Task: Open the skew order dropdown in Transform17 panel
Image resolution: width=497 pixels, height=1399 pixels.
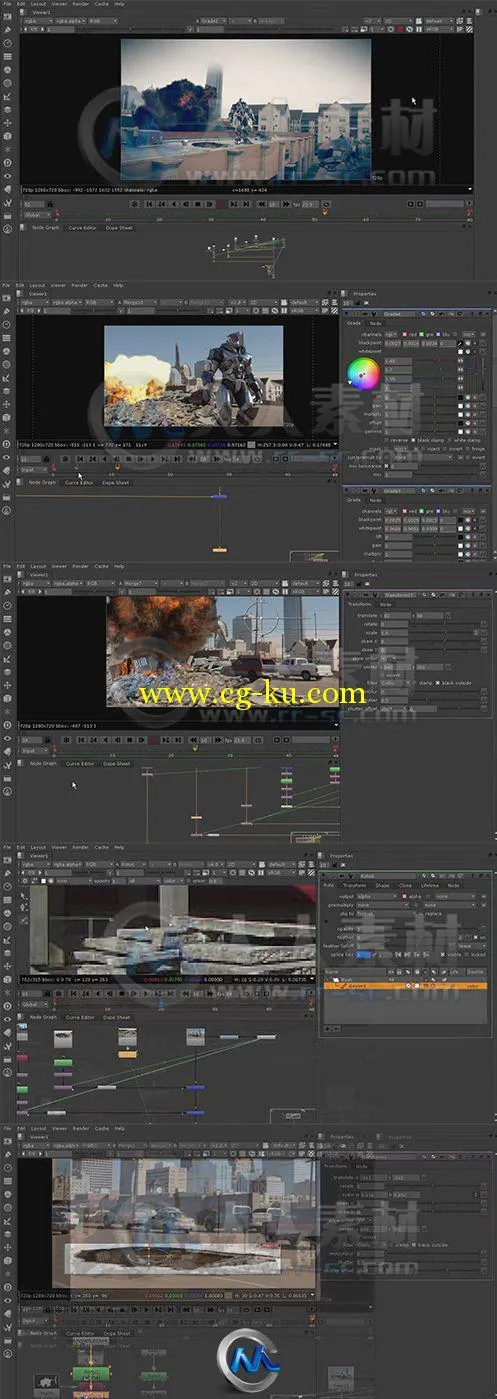Action: 388,658
